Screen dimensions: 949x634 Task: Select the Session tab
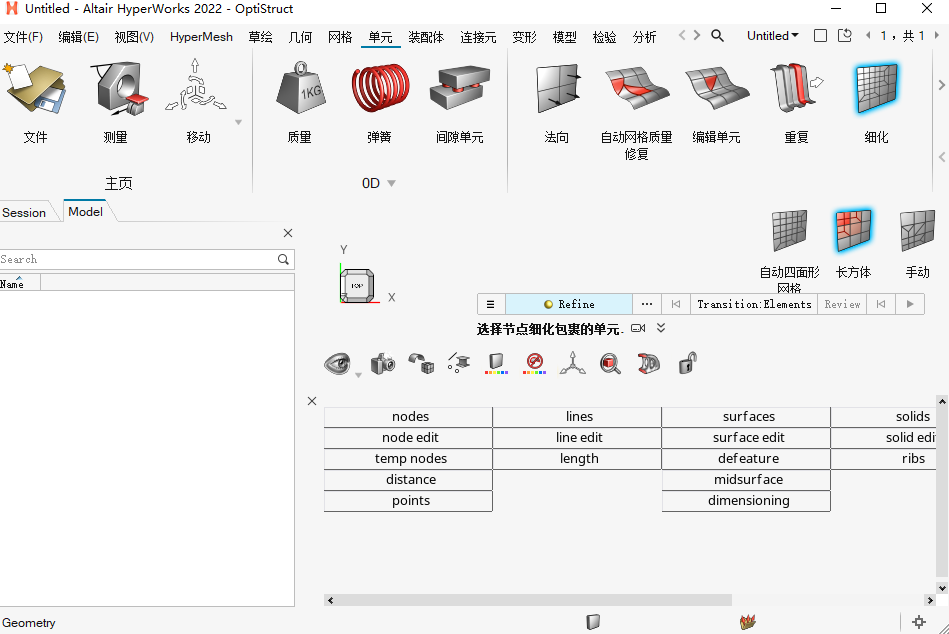tap(23, 212)
